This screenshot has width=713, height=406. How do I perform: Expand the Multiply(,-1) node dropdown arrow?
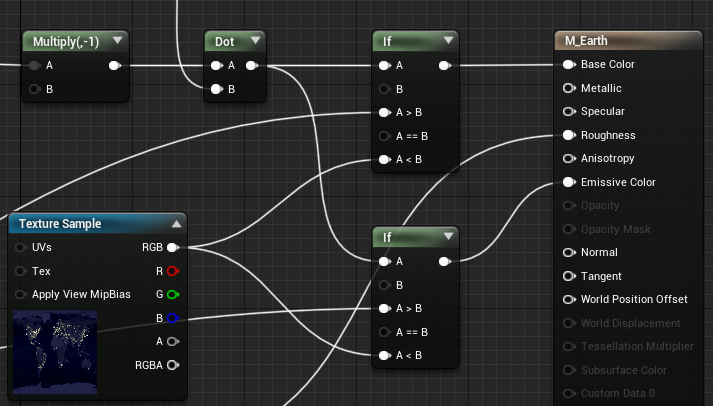[x=117, y=40]
